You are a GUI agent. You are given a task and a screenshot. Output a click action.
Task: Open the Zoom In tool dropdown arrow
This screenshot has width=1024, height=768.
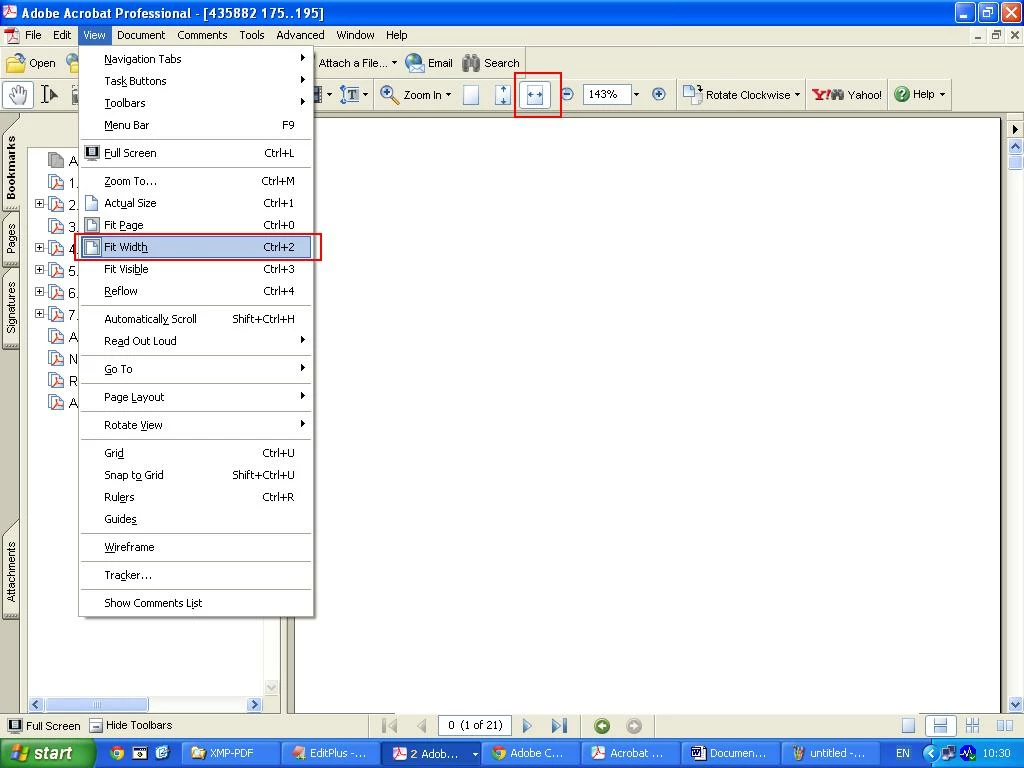tap(448, 95)
